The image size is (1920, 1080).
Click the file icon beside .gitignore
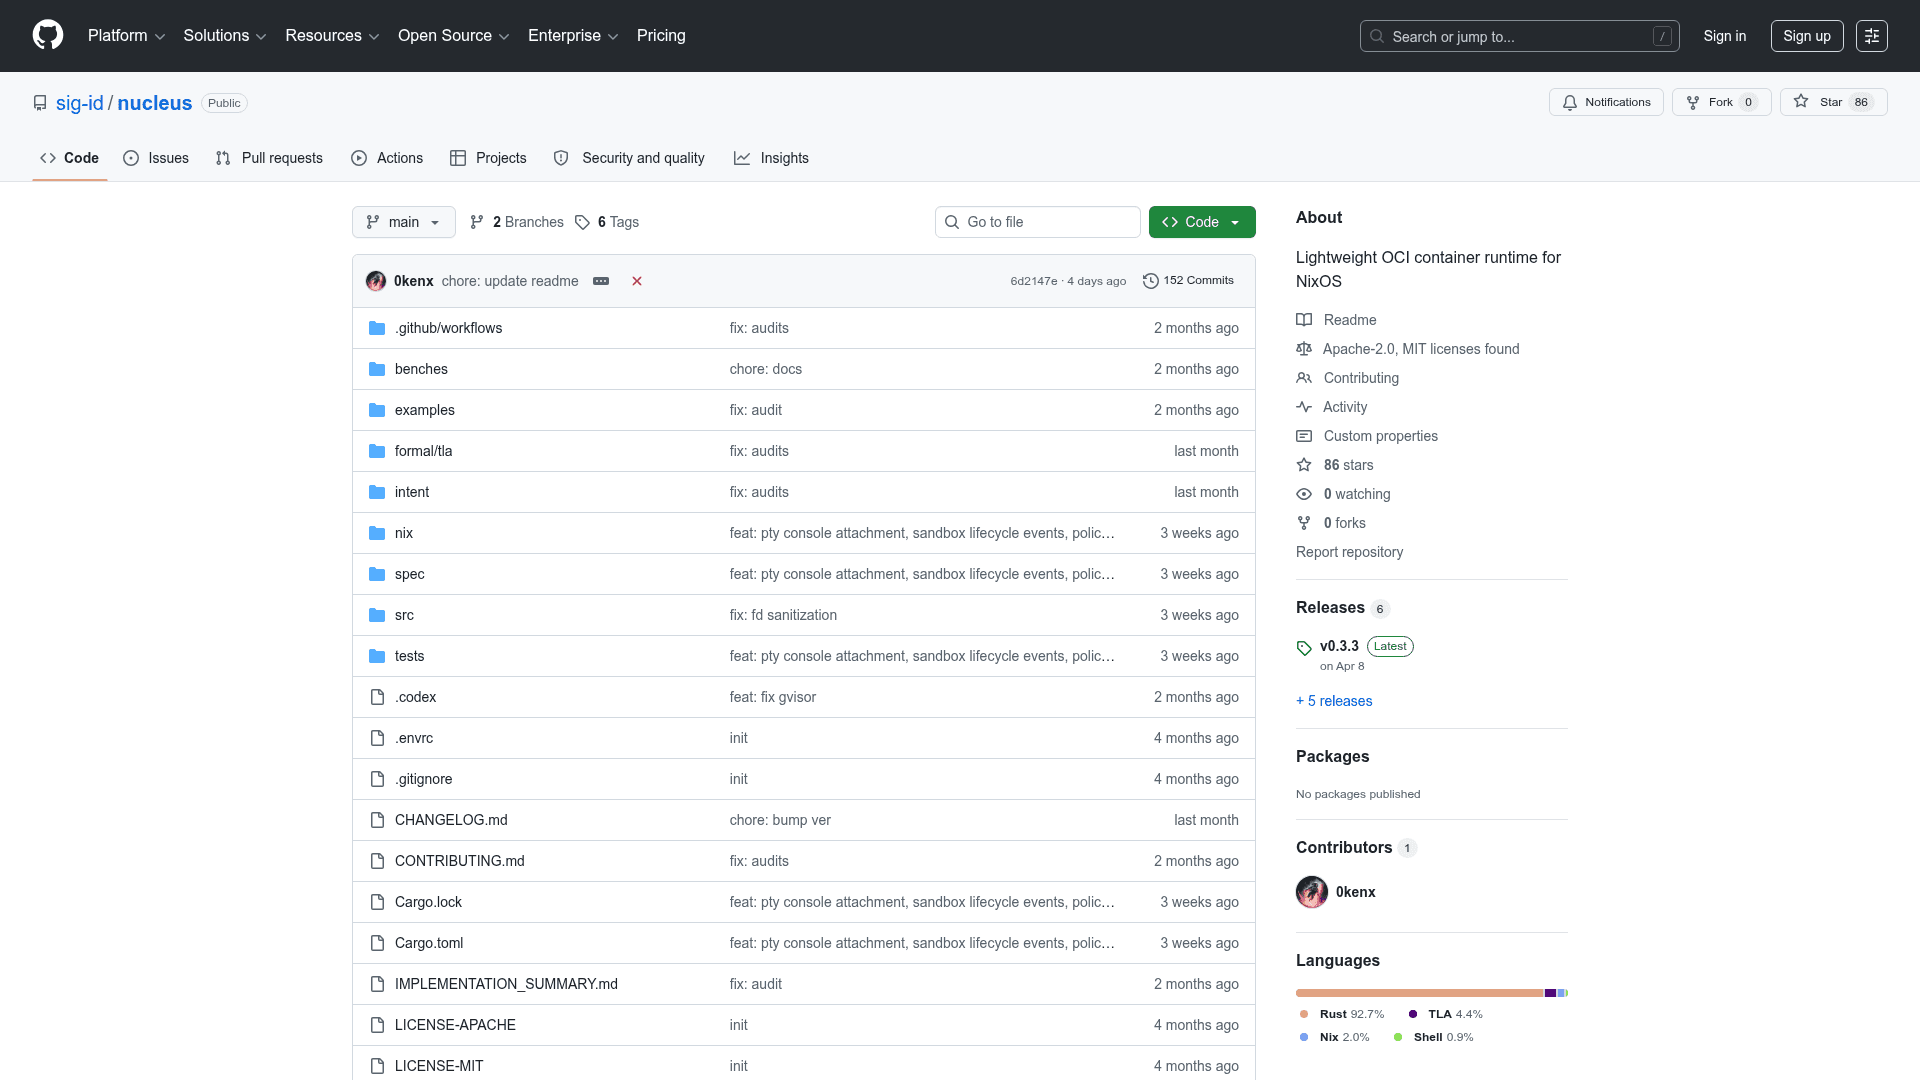tap(377, 779)
